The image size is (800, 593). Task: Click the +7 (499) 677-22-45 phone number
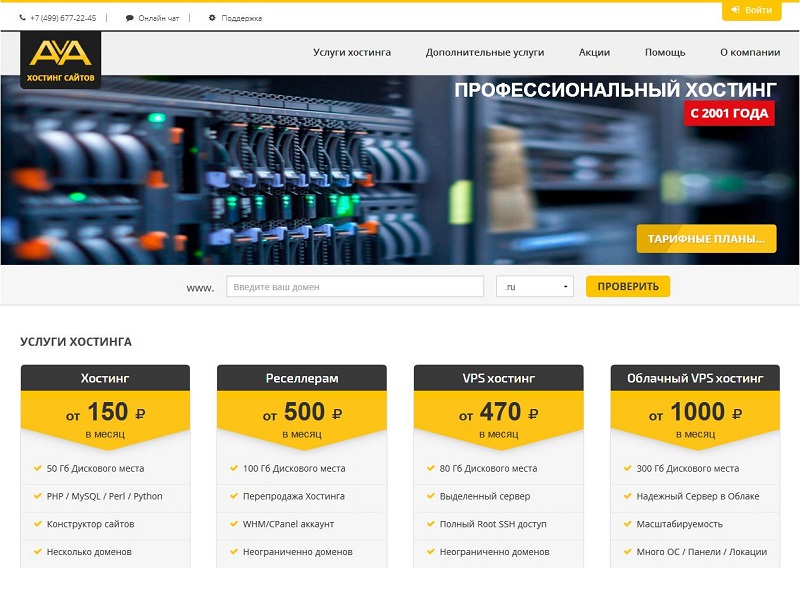[63, 18]
